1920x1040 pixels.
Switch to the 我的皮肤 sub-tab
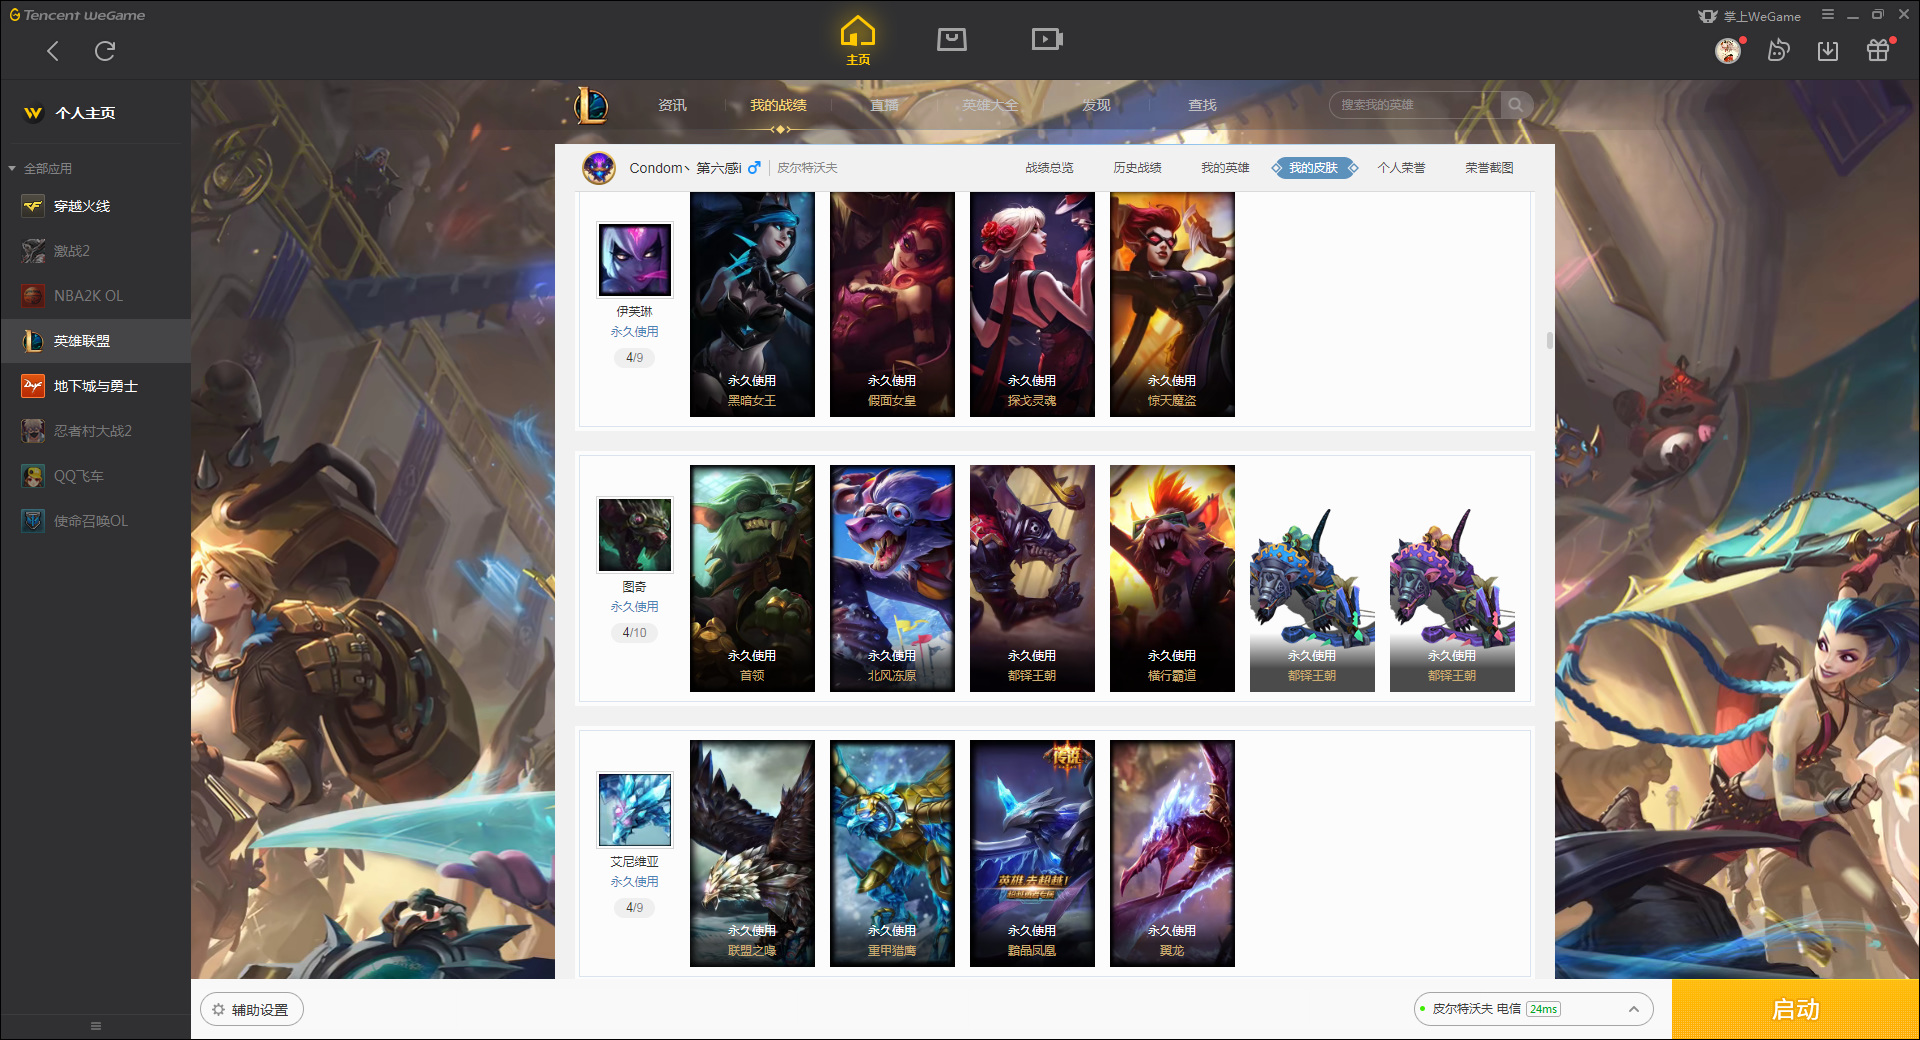tap(1313, 168)
